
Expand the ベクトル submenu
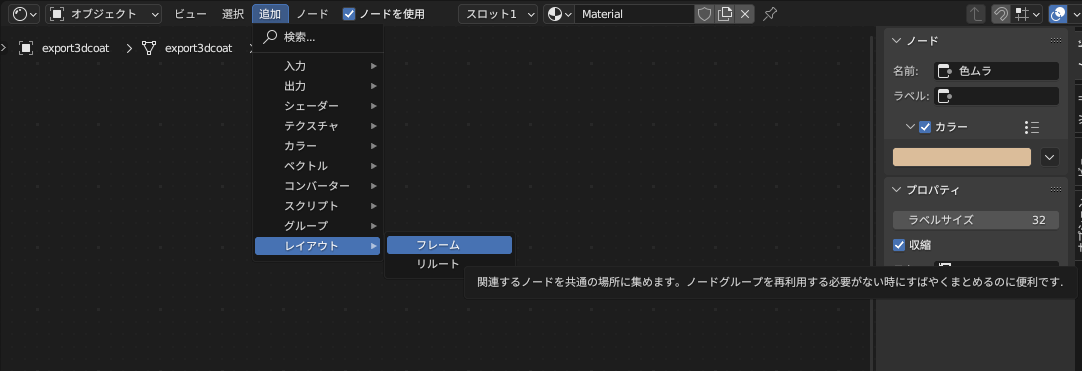click(317, 166)
